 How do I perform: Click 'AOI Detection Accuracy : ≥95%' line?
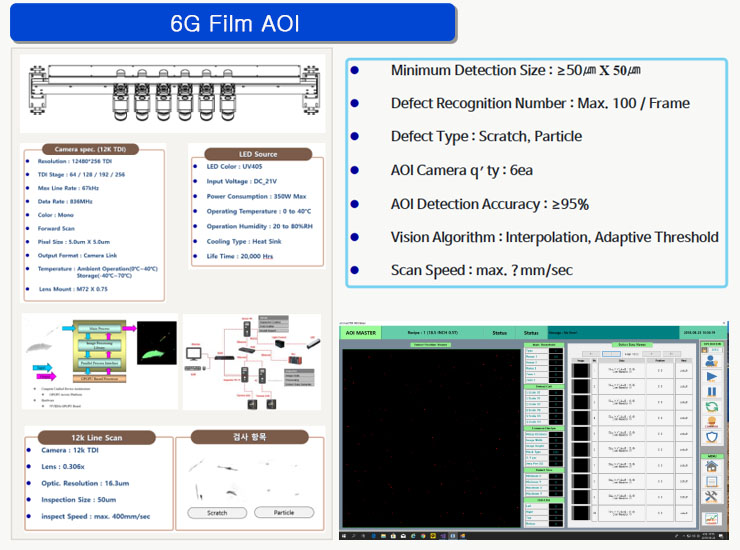[489, 204]
